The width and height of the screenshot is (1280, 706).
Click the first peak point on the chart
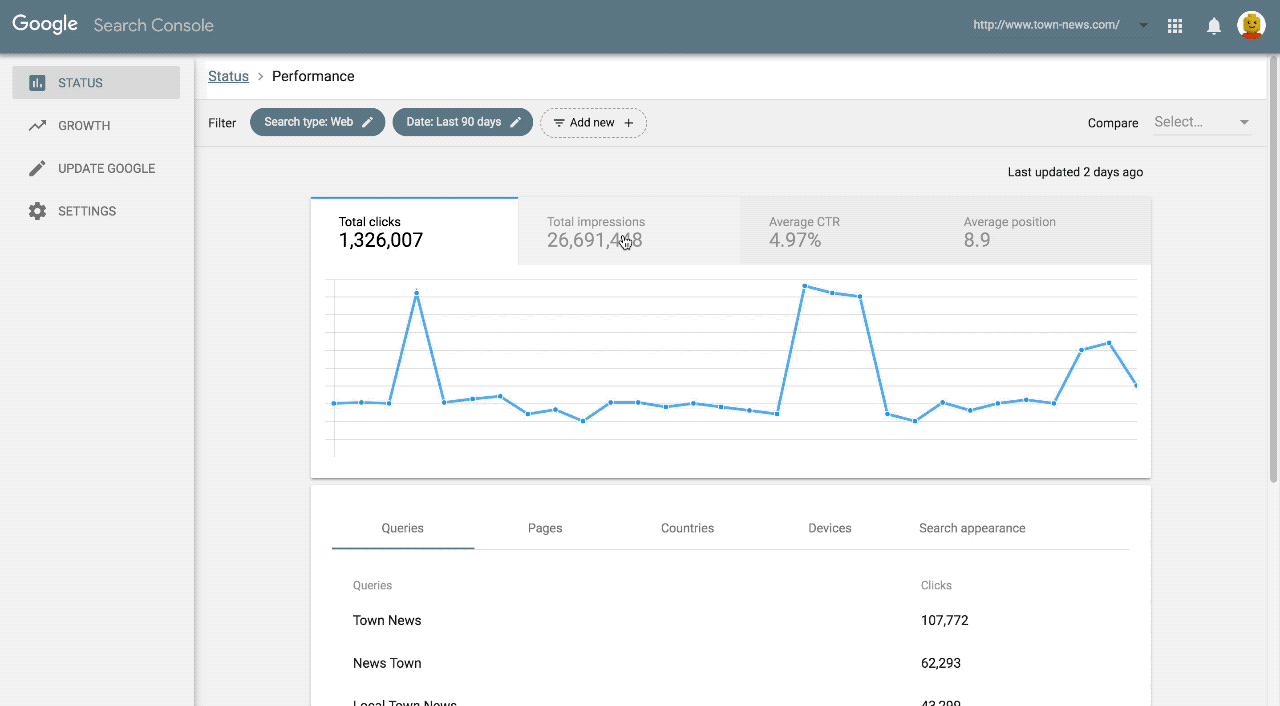click(416, 293)
